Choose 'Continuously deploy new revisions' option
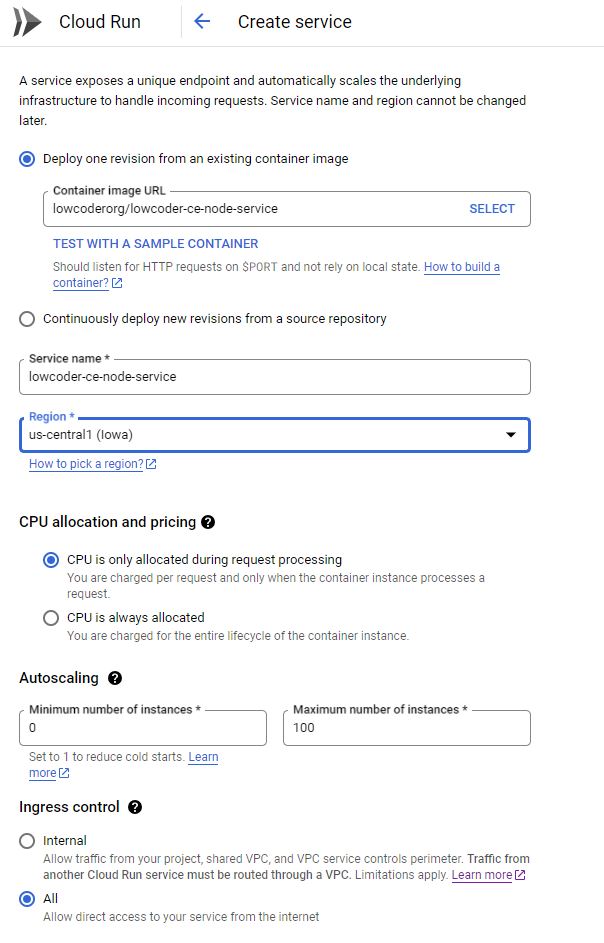This screenshot has width=604, height=943. pyautogui.click(x=27, y=319)
